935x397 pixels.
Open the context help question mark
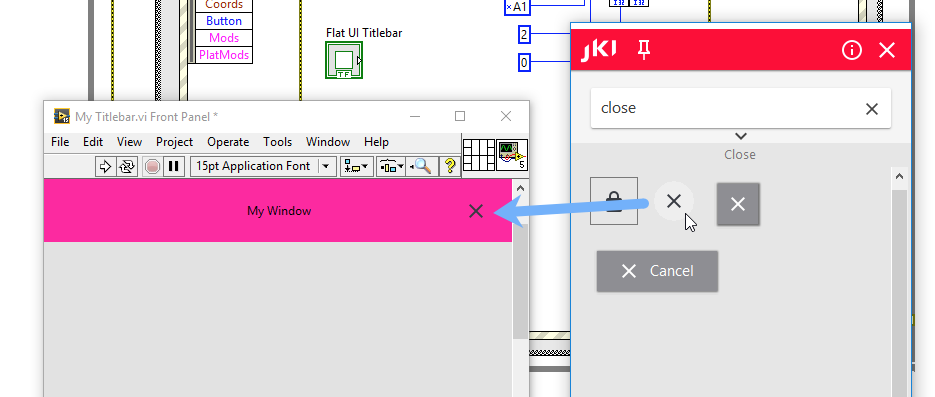coord(450,166)
